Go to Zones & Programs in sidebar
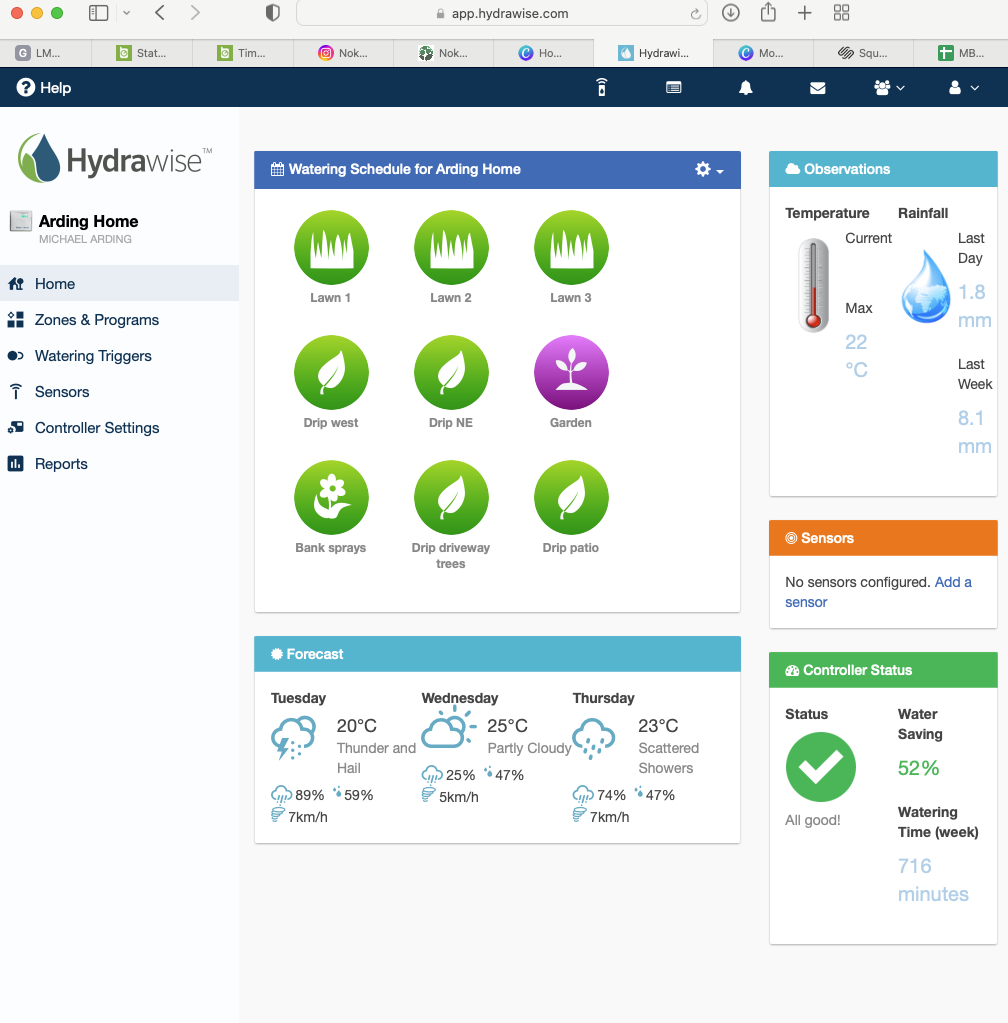Screen dimensions: 1008x1023 pos(96,320)
